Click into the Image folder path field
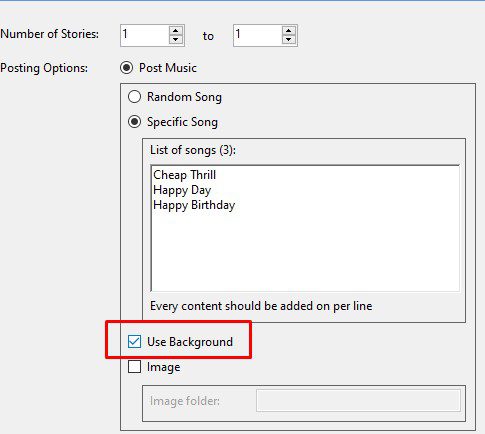This screenshot has height=434, width=485. pos(358,400)
